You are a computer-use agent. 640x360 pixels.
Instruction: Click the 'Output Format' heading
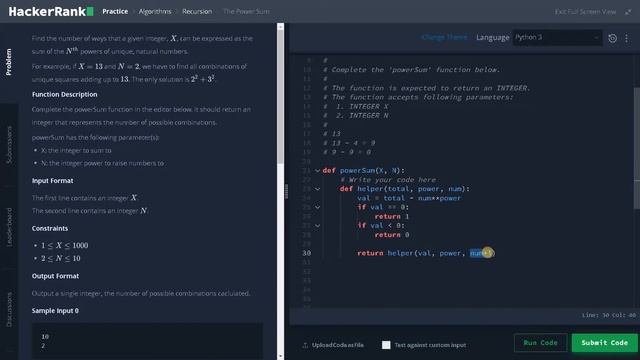click(56, 276)
